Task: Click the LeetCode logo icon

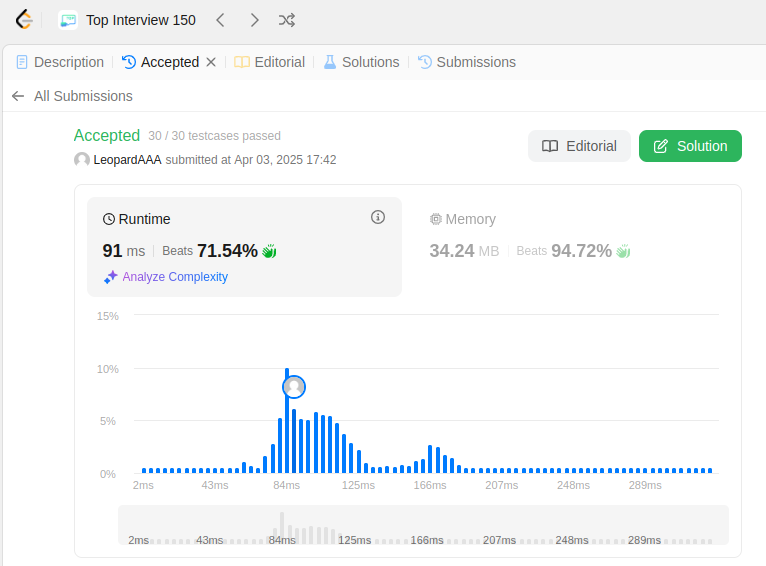Action: coord(24,20)
